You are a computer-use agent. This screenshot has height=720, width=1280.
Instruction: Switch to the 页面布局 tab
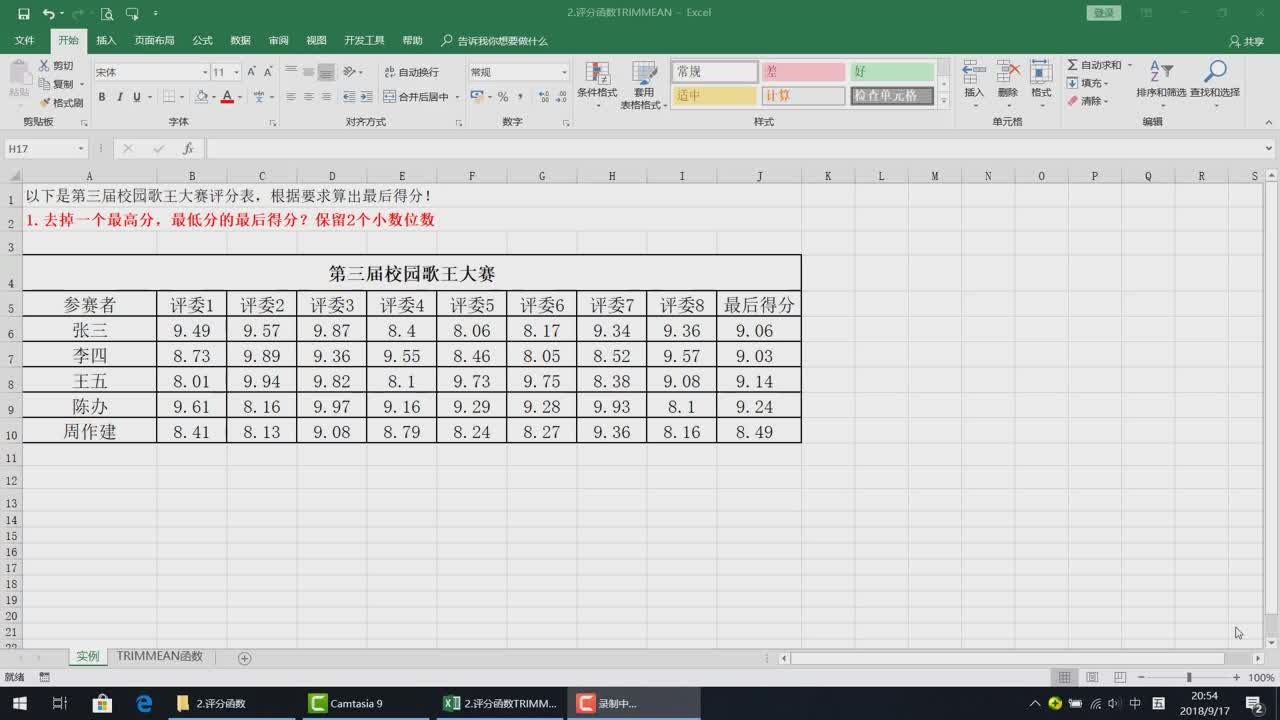click(154, 41)
